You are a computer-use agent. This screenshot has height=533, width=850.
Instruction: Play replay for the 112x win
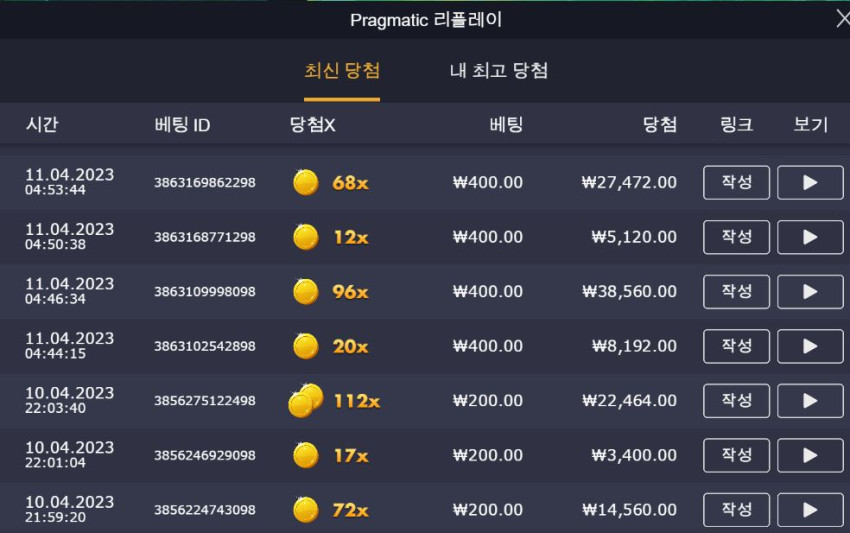click(x=810, y=401)
